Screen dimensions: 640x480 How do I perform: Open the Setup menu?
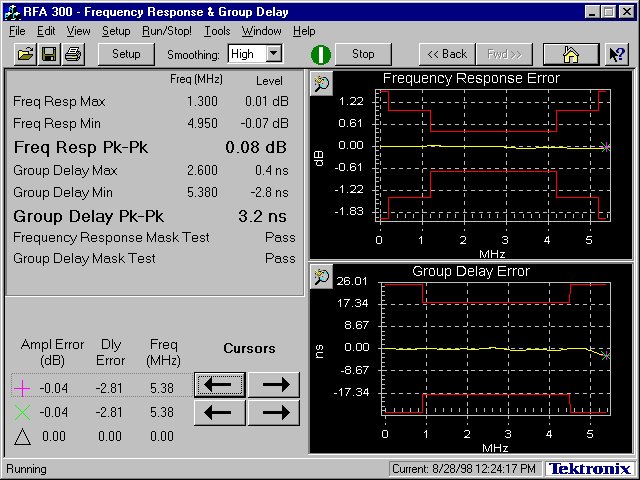click(116, 31)
